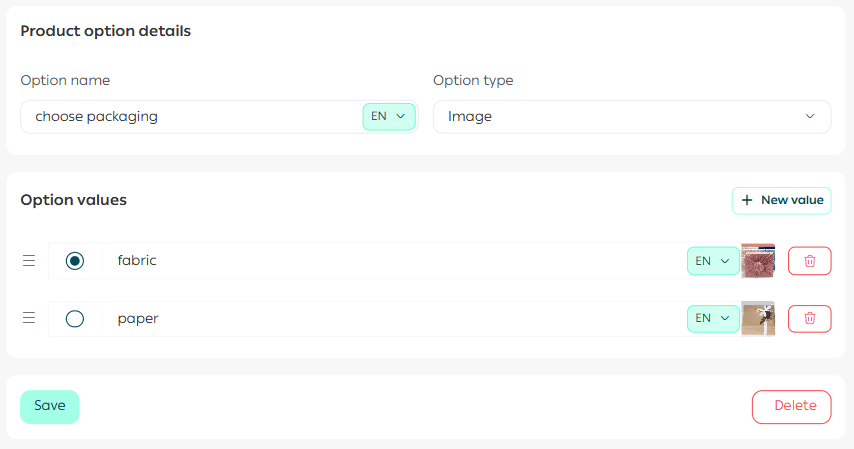Click the chevron arrow in Option type
Viewport: 854px width, 449px height.
click(810, 117)
